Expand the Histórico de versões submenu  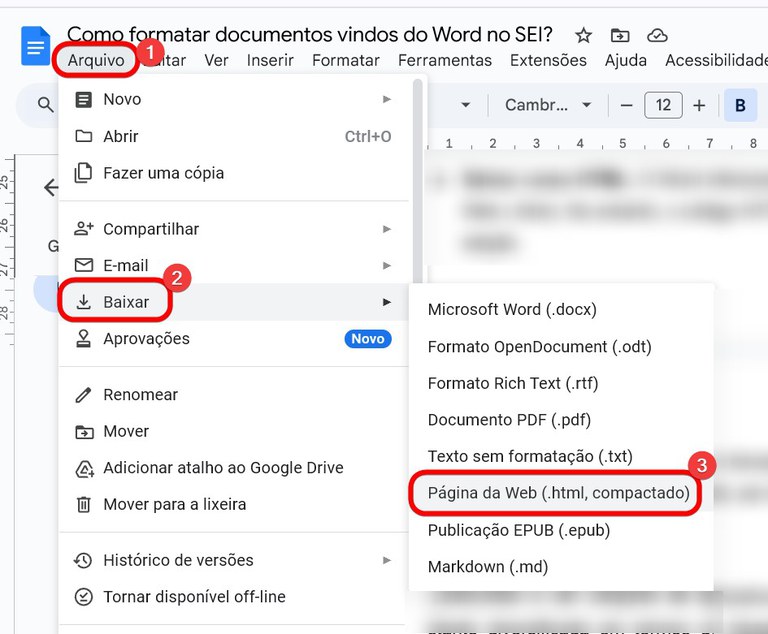(x=386, y=560)
